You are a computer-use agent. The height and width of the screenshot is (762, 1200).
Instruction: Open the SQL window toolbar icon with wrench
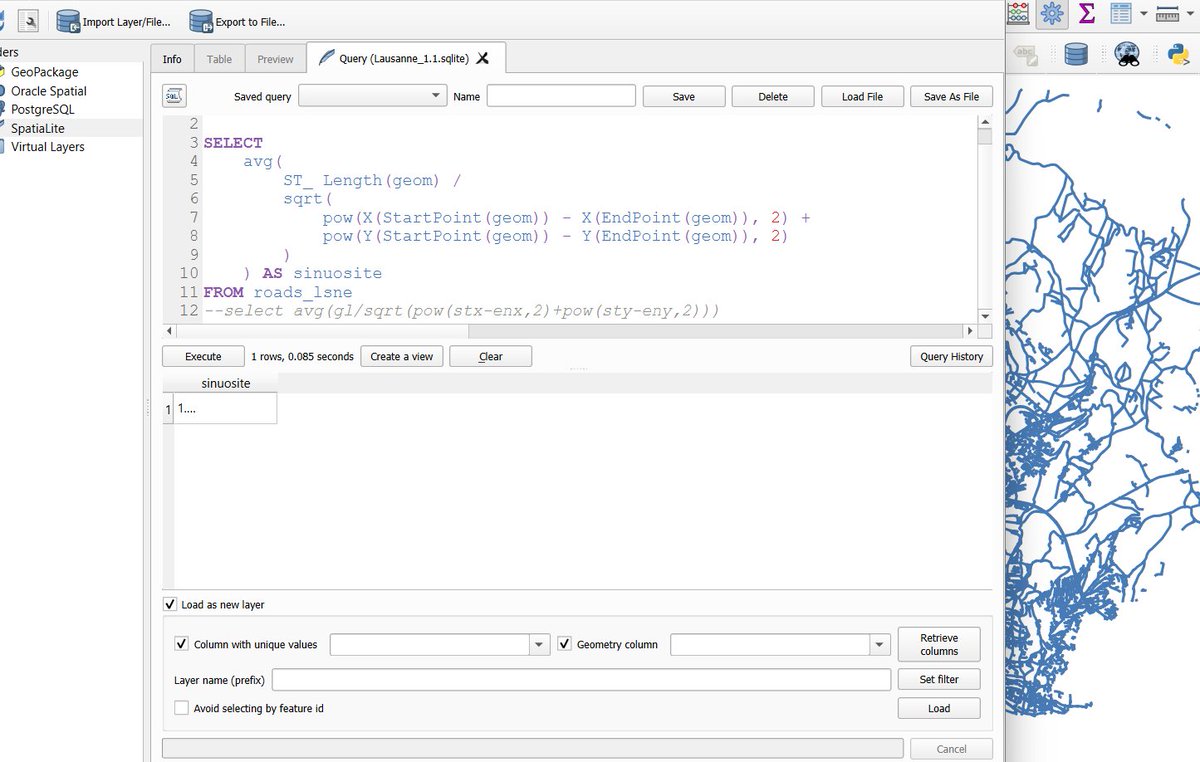(x=27, y=20)
